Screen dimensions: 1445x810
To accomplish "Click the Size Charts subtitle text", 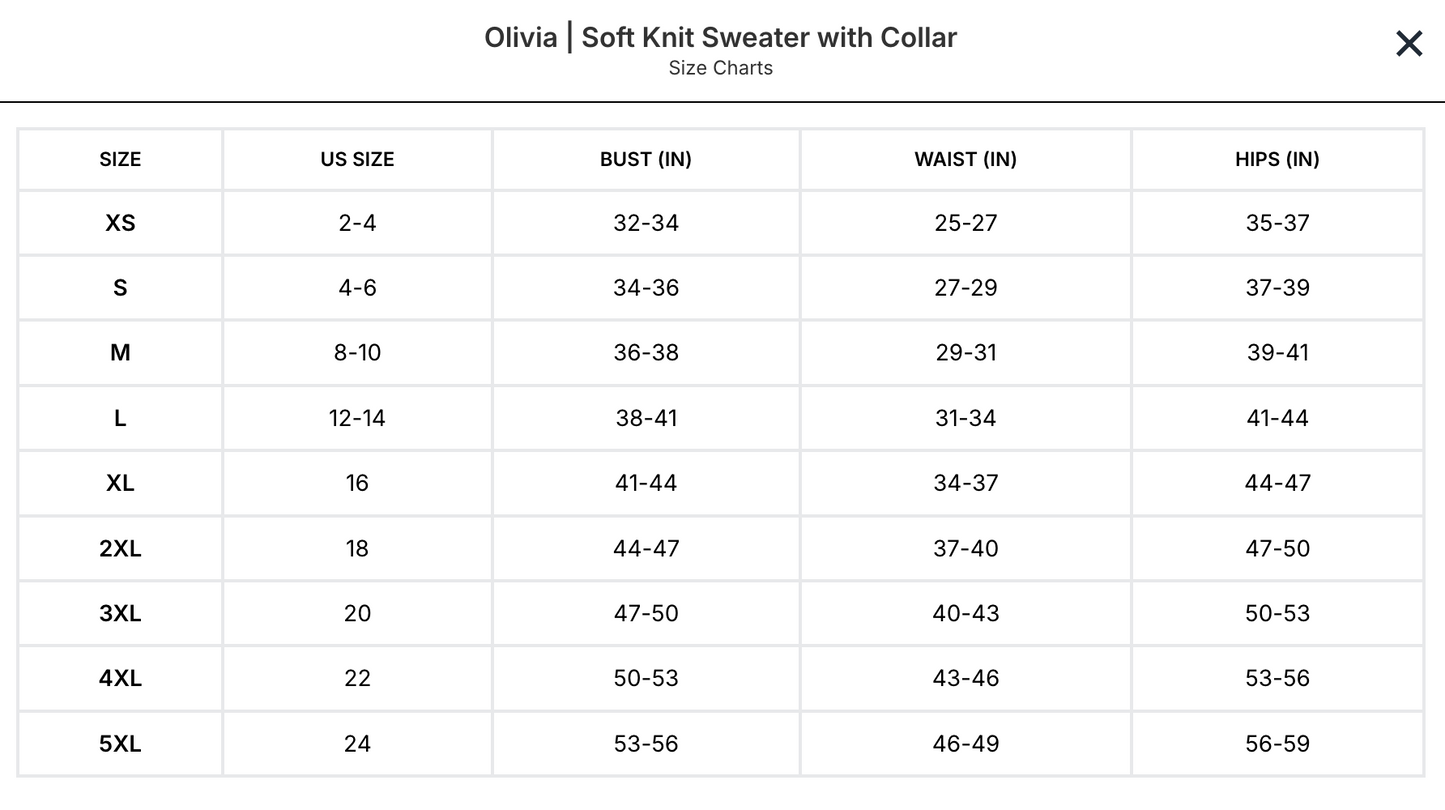I will [x=722, y=68].
